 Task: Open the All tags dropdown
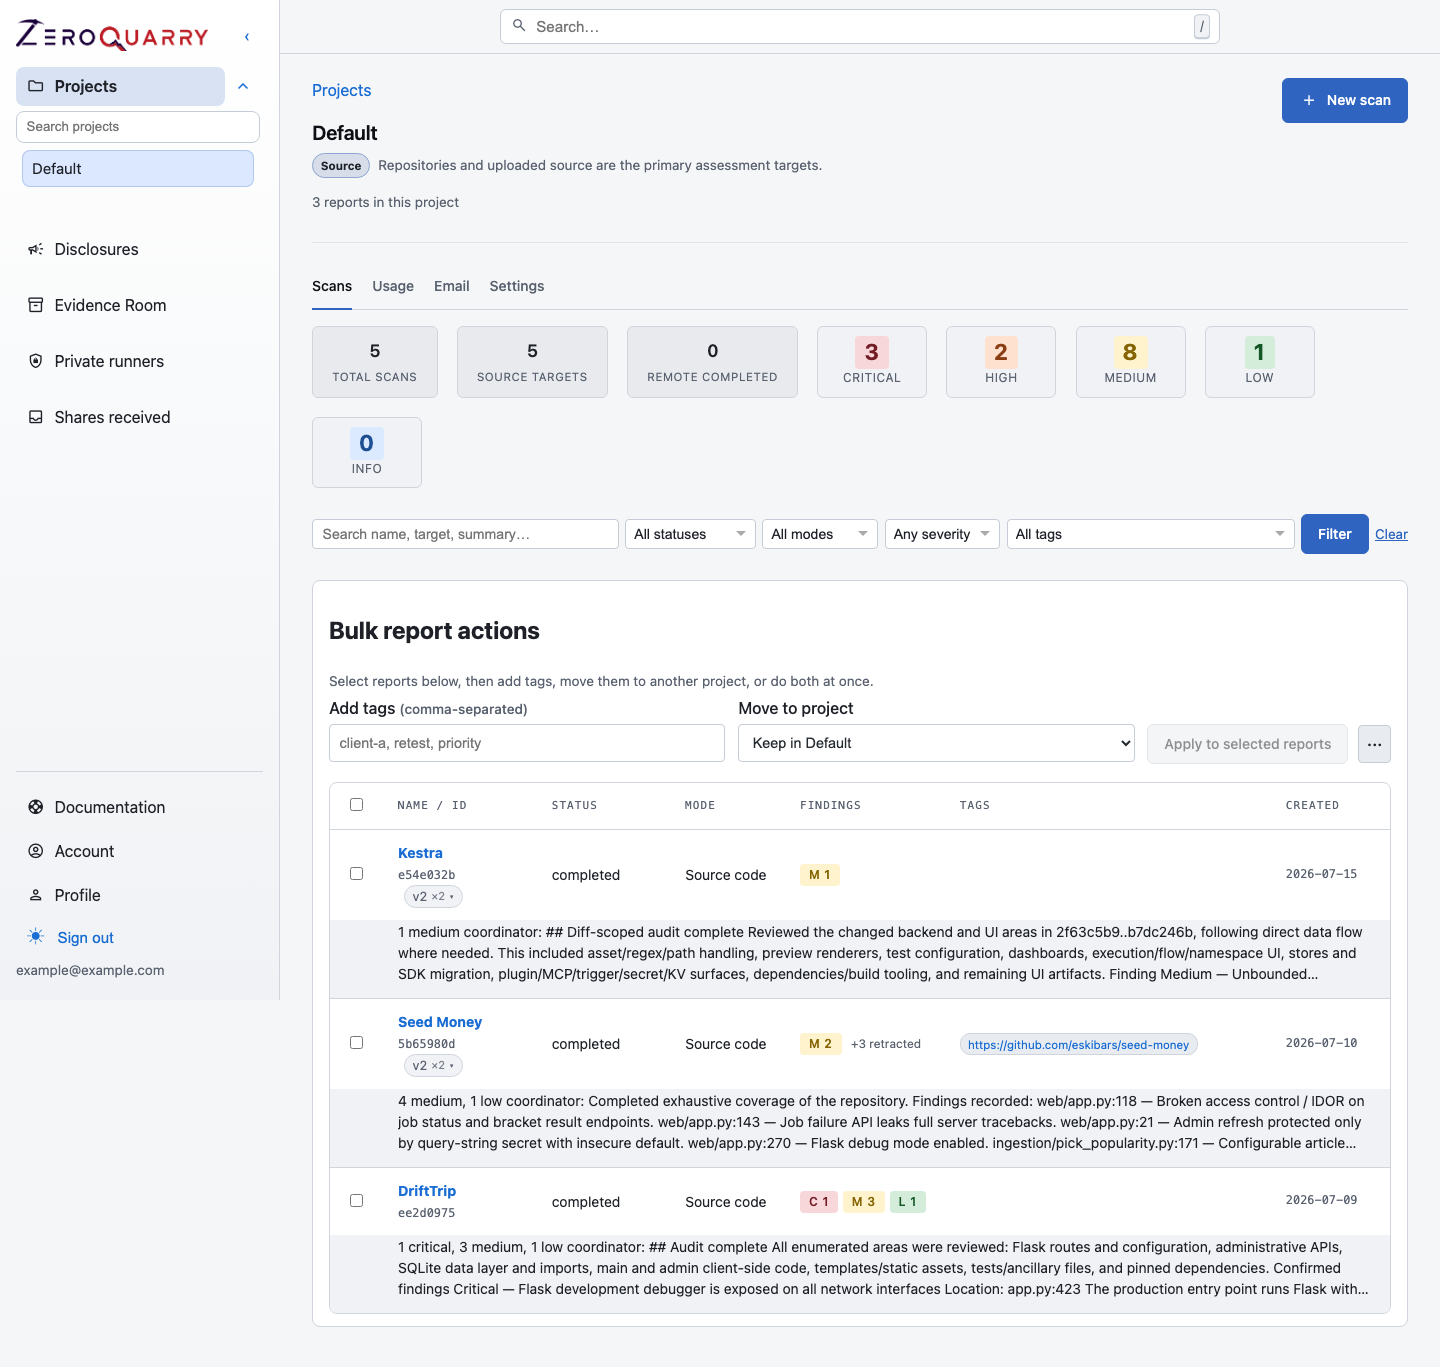(x=1150, y=534)
